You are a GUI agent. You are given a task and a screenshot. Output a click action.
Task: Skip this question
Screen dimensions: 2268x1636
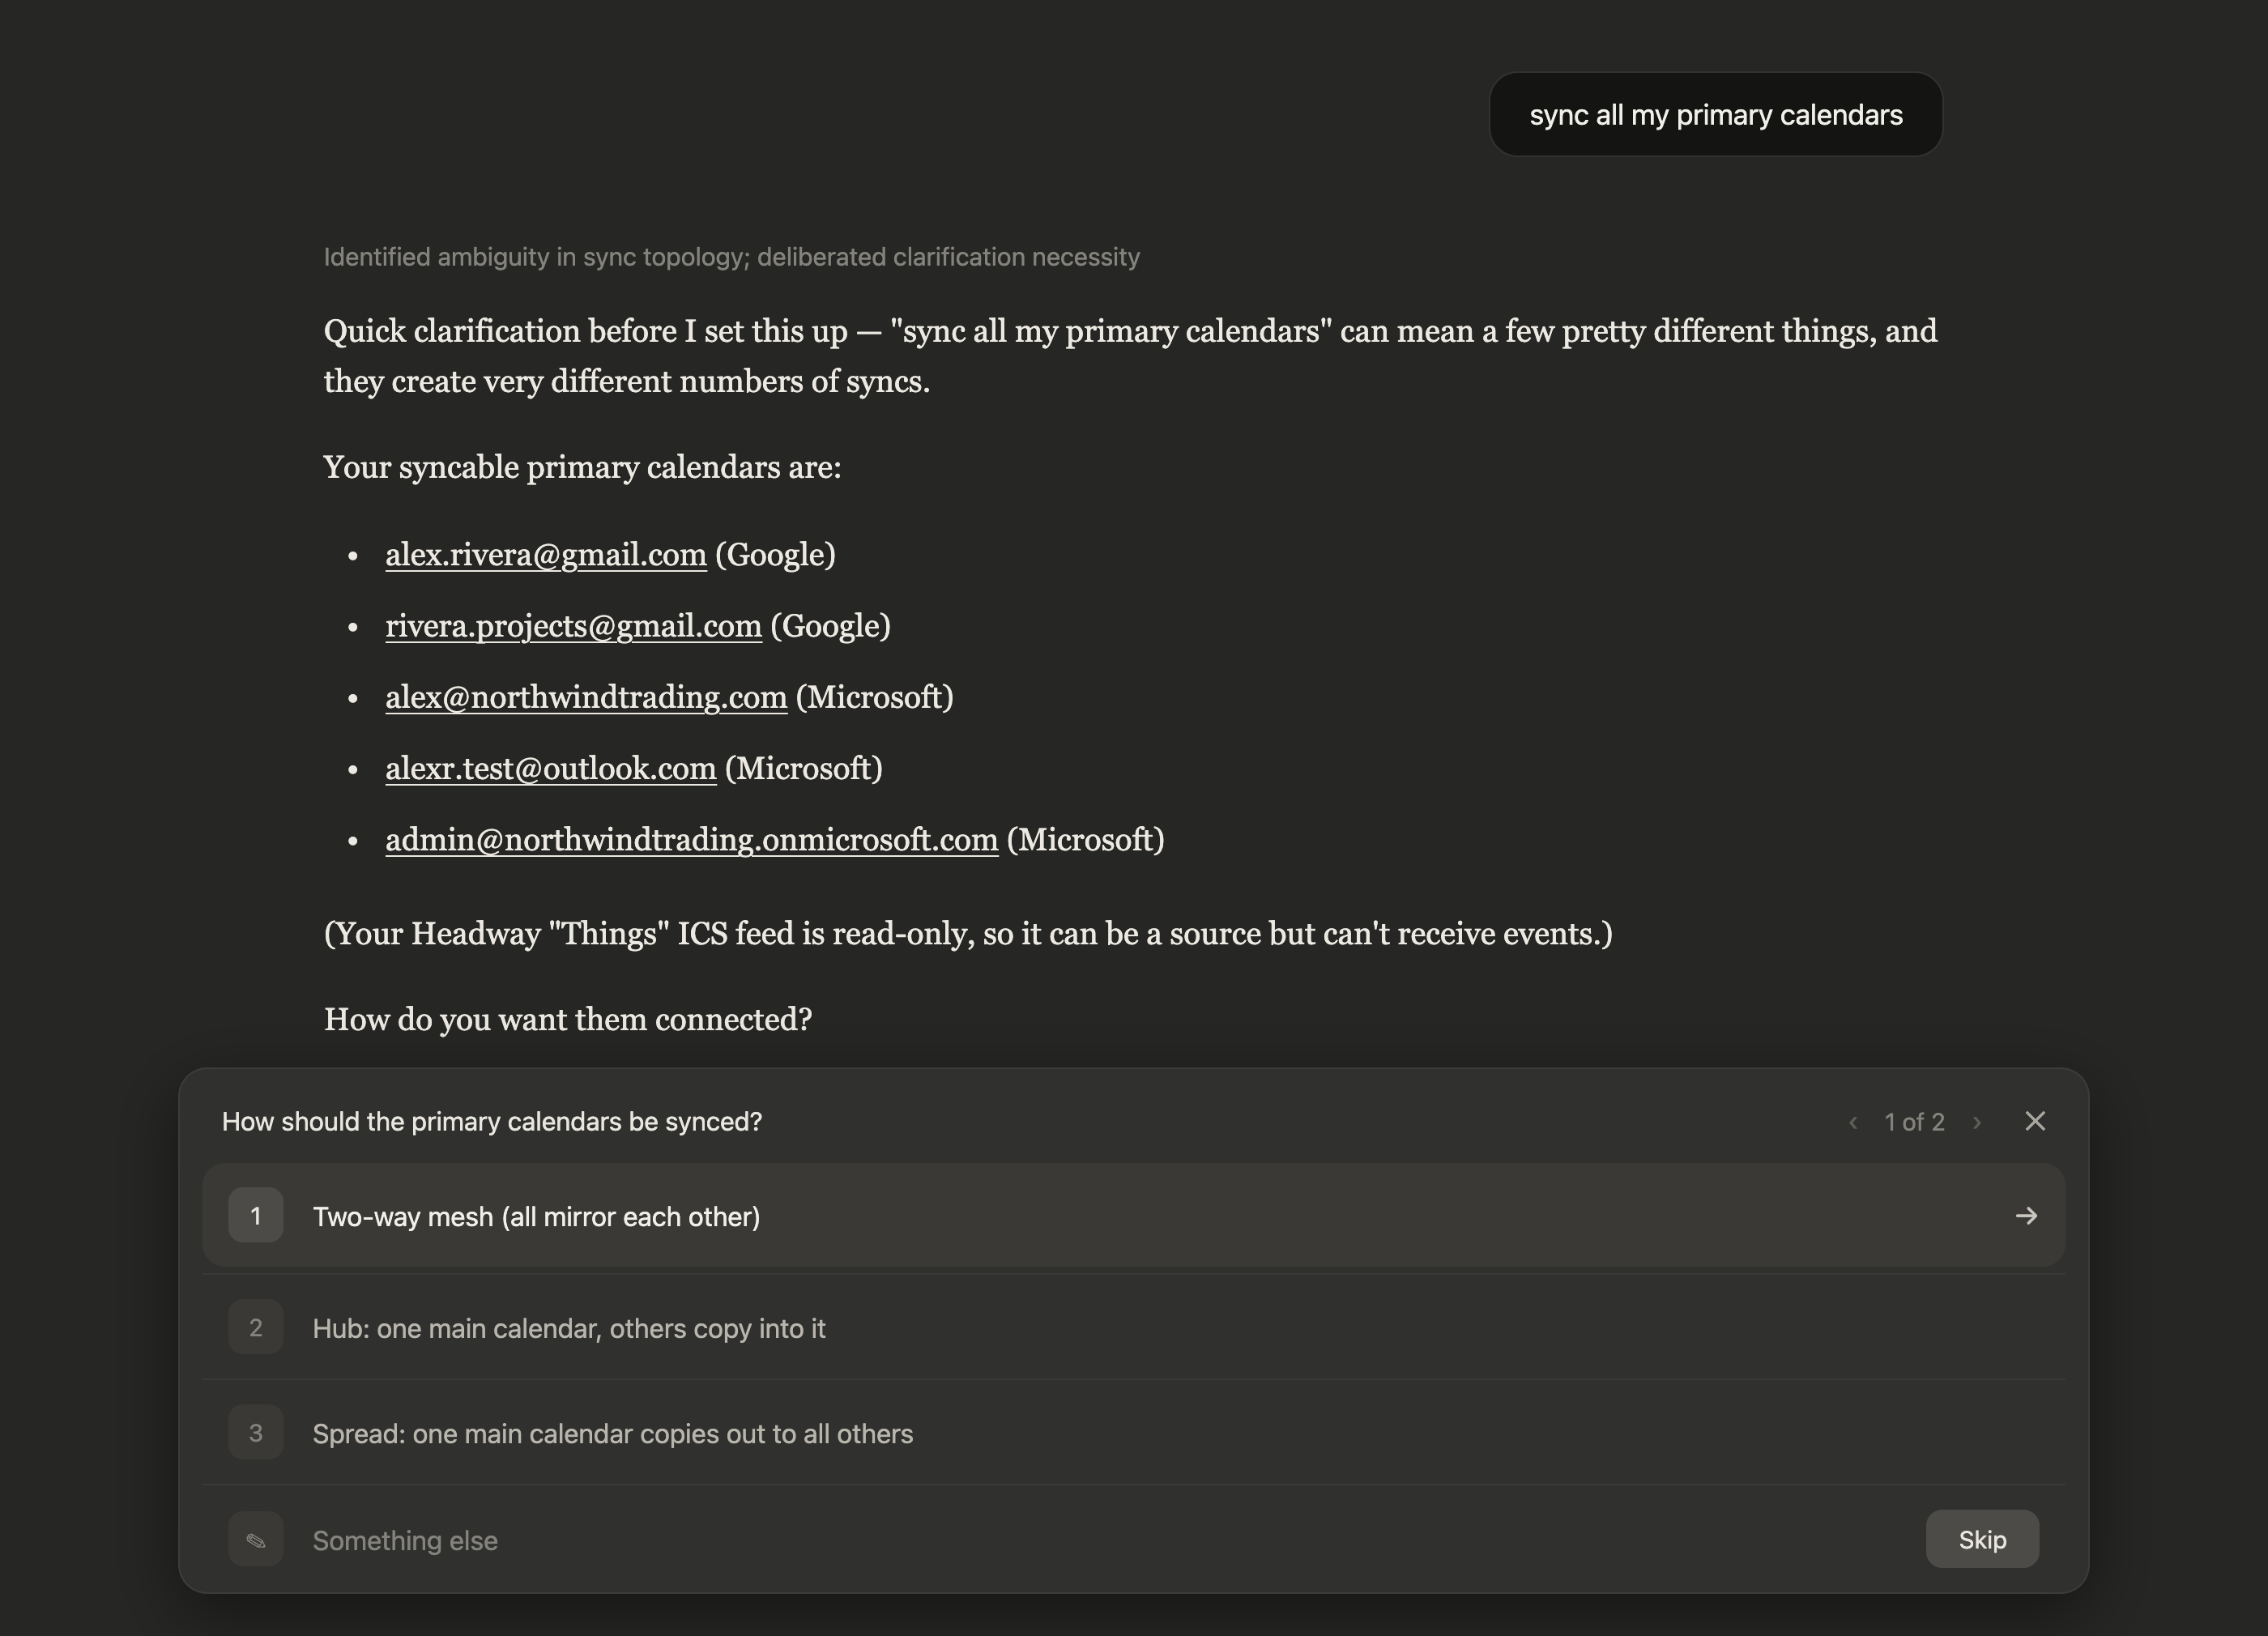(x=1982, y=1539)
